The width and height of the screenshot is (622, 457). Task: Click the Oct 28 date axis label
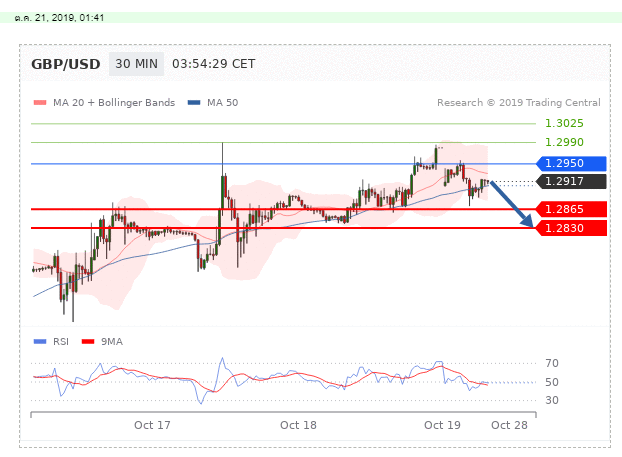click(509, 425)
